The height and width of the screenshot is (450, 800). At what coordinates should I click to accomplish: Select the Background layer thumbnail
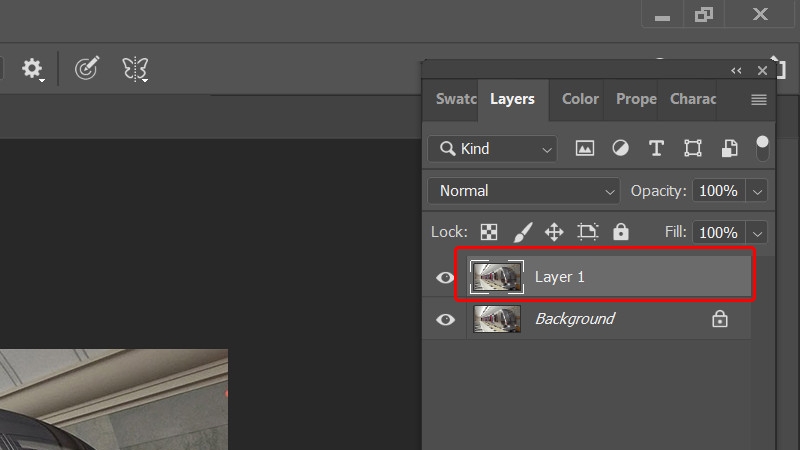click(x=497, y=319)
